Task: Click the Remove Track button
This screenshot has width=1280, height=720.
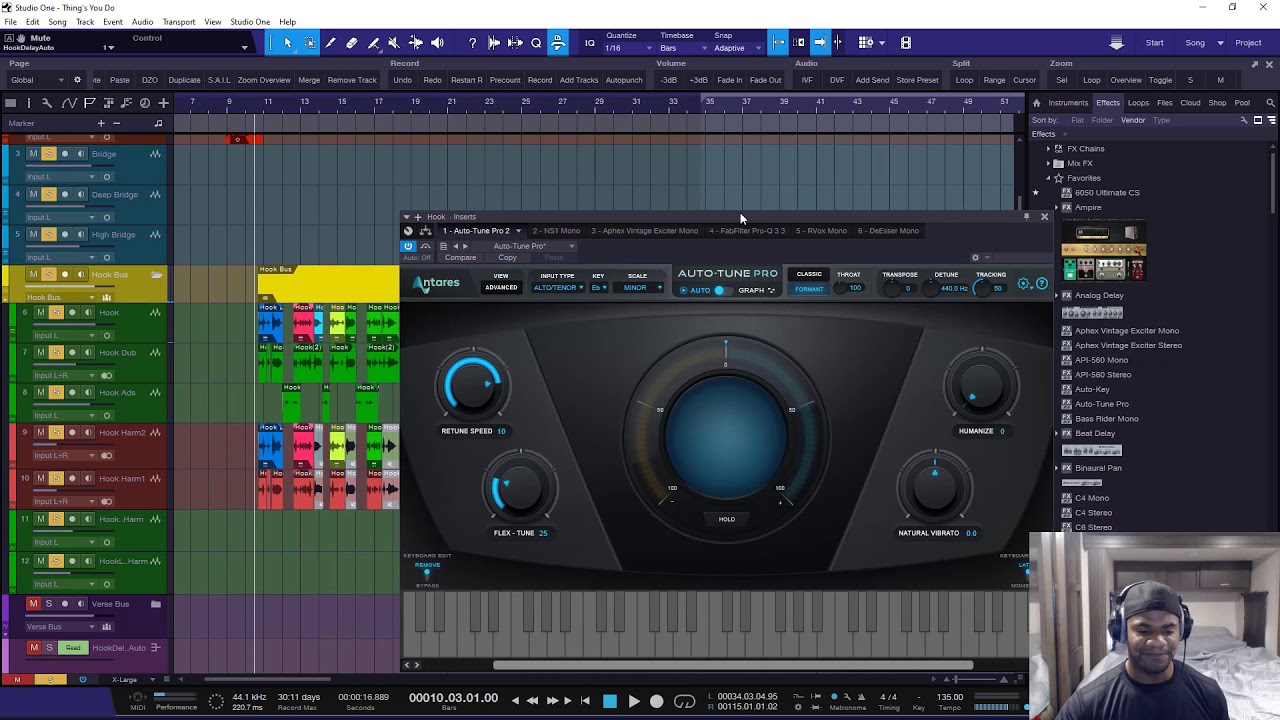Action: tap(352, 80)
